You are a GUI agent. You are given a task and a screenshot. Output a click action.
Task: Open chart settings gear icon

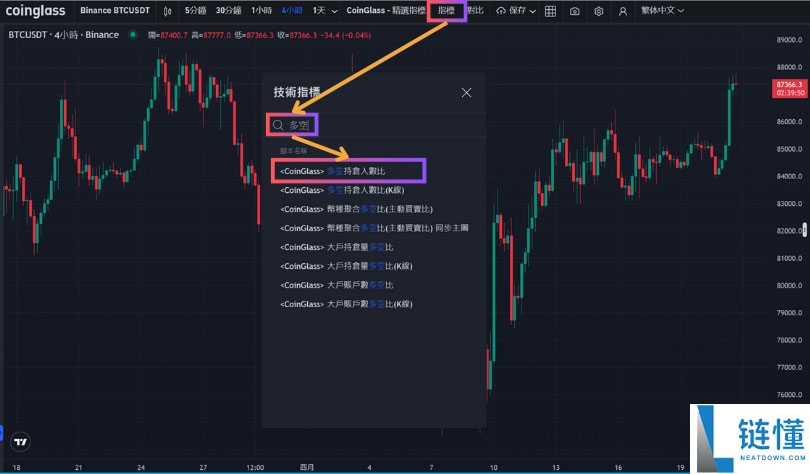pos(599,11)
